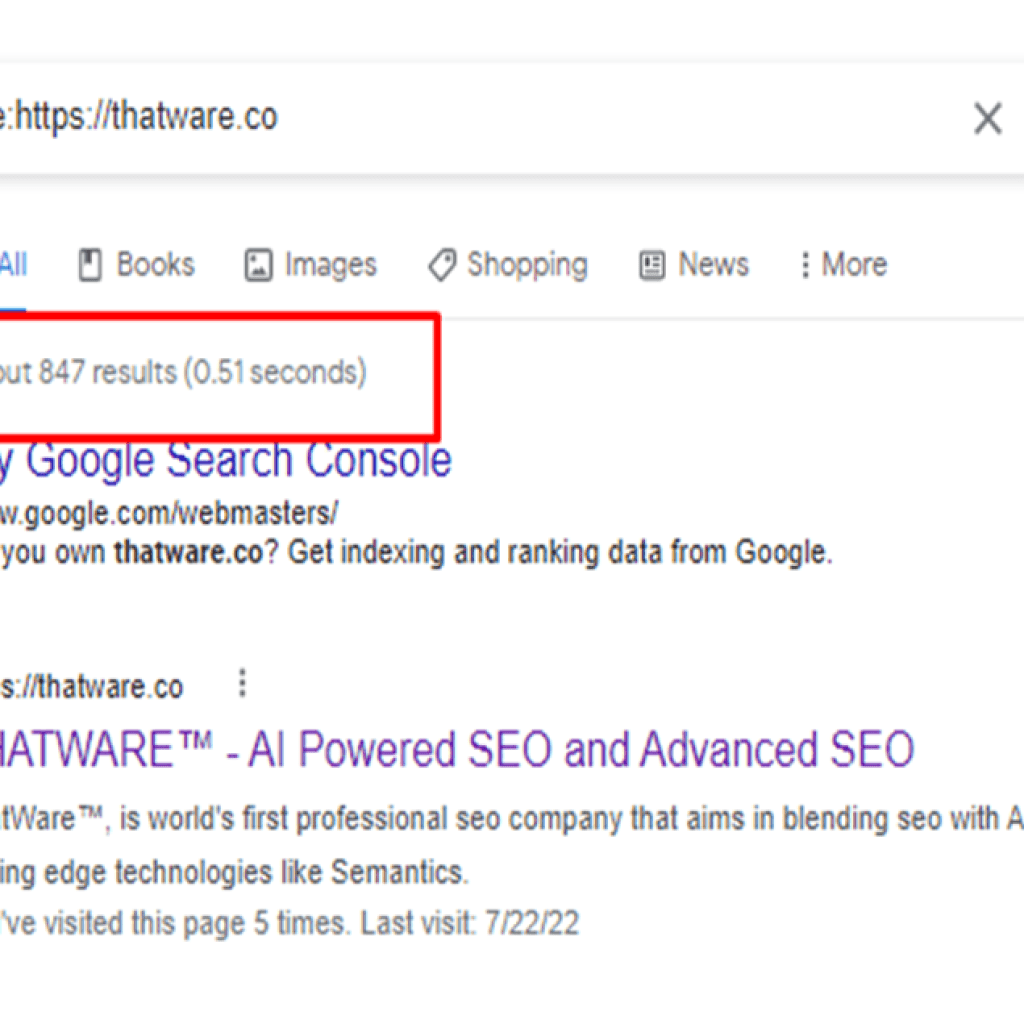Open the three-dot menu beside thatware.co URL
Viewport: 1024px width, 1024px height.
pos(242,683)
